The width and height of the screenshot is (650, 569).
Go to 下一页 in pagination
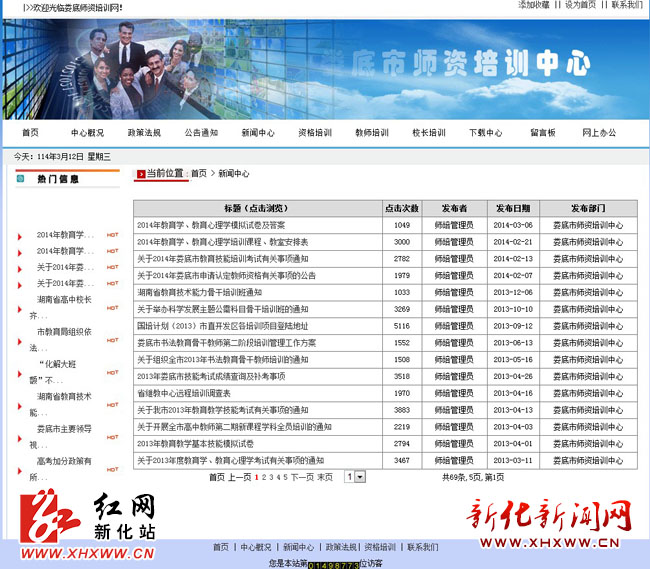coord(303,478)
